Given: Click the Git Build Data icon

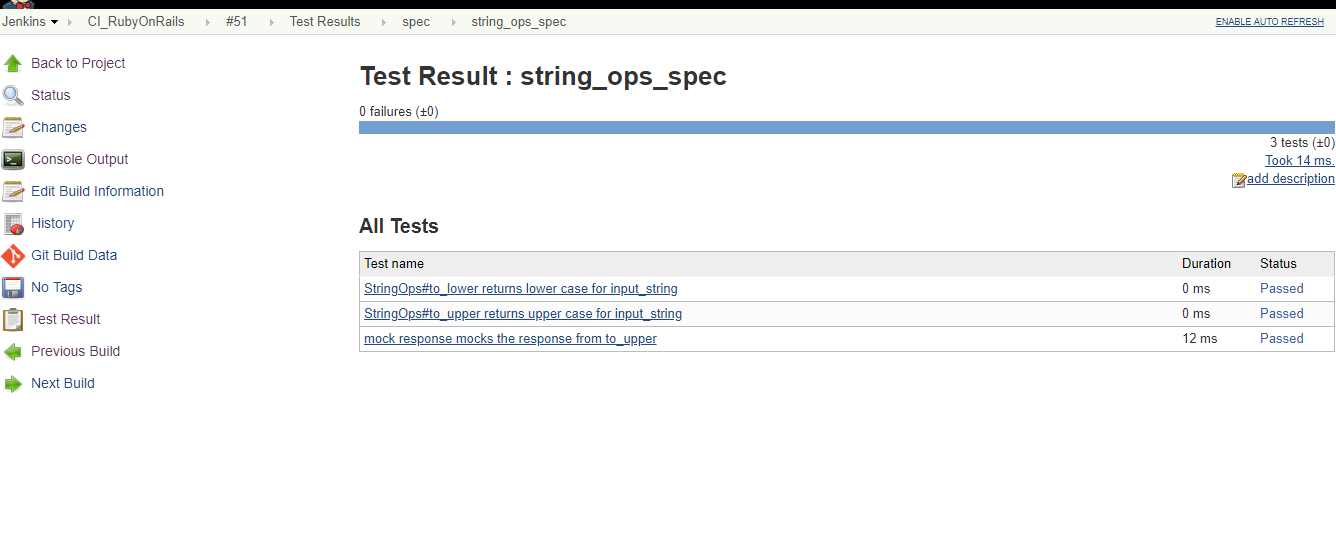Looking at the screenshot, I should [13, 256].
